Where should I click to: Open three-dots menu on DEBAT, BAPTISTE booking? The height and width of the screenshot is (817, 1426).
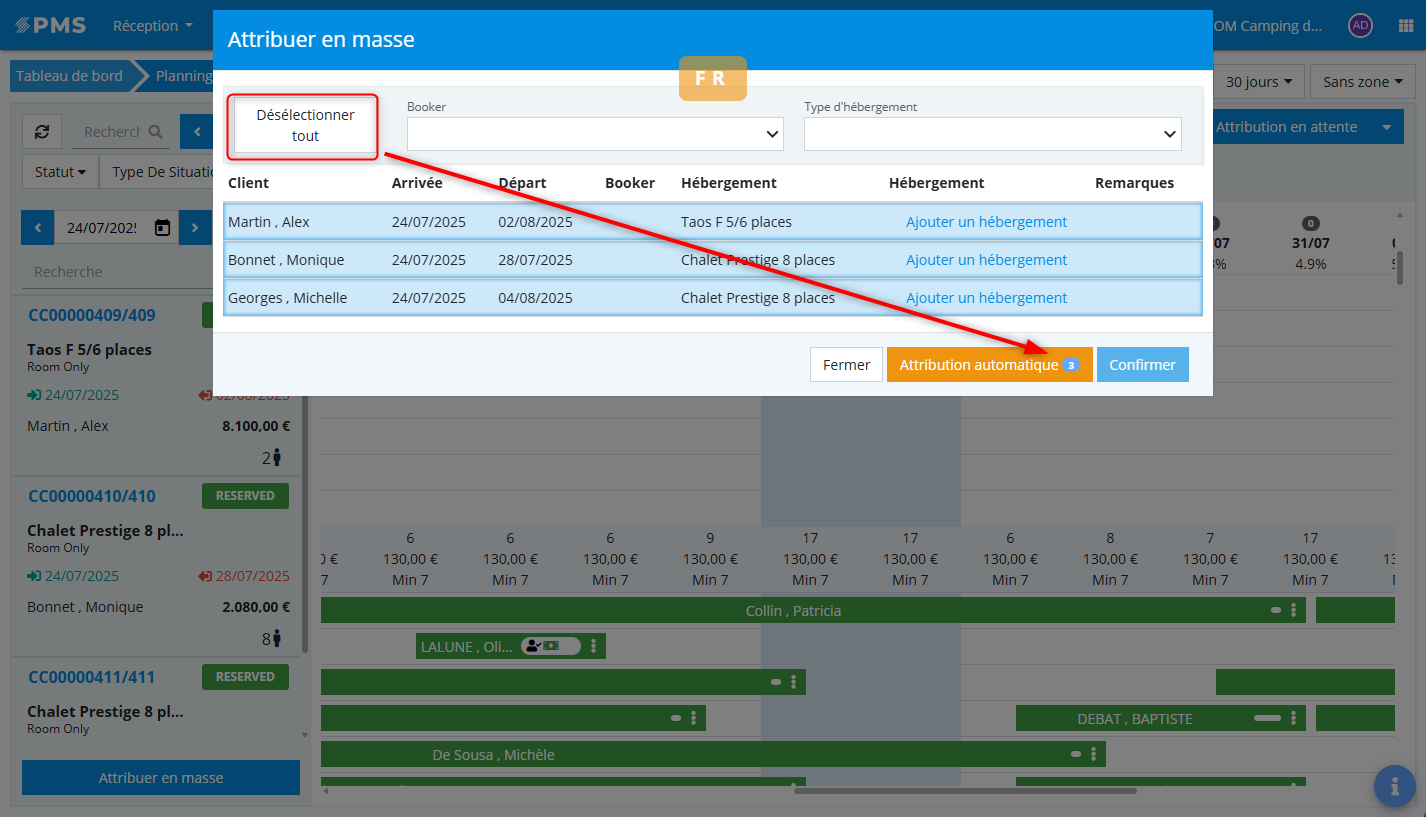[x=1293, y=718]
